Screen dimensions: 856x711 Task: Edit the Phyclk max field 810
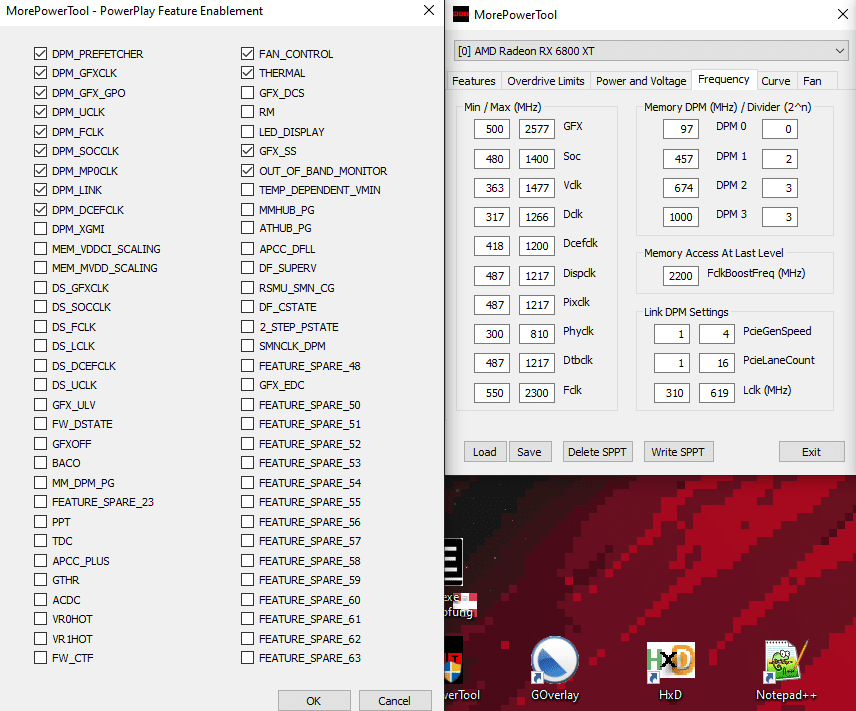tap(537, 334)
